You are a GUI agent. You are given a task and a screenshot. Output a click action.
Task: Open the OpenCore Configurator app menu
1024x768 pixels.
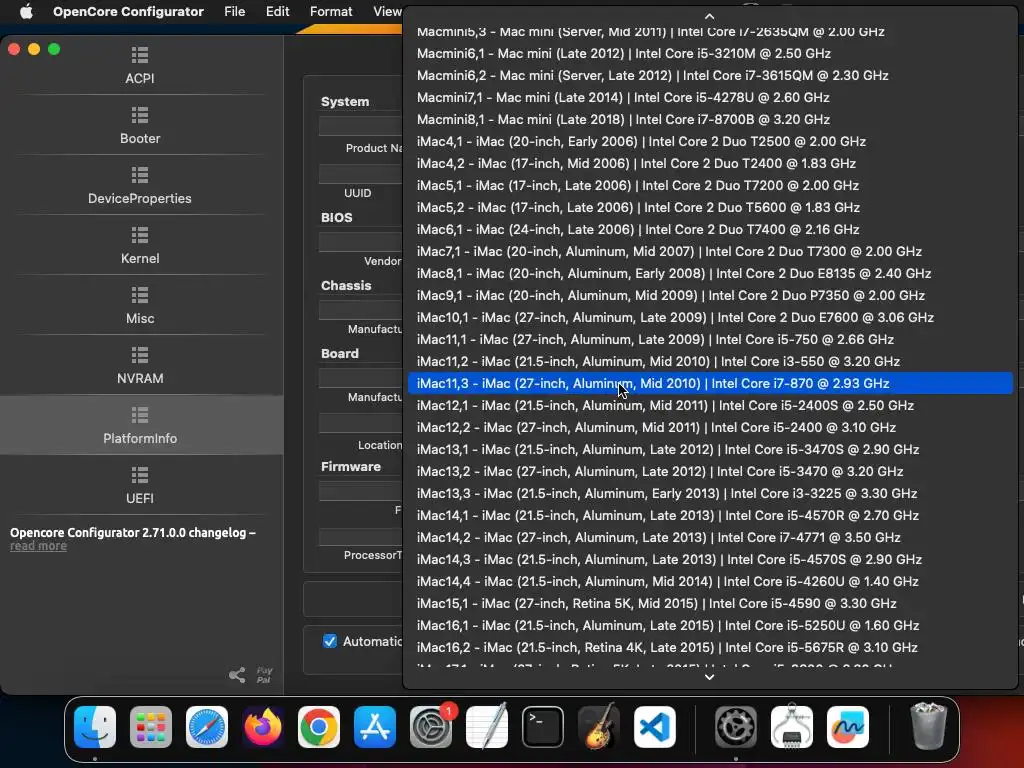tap(128, 11)
